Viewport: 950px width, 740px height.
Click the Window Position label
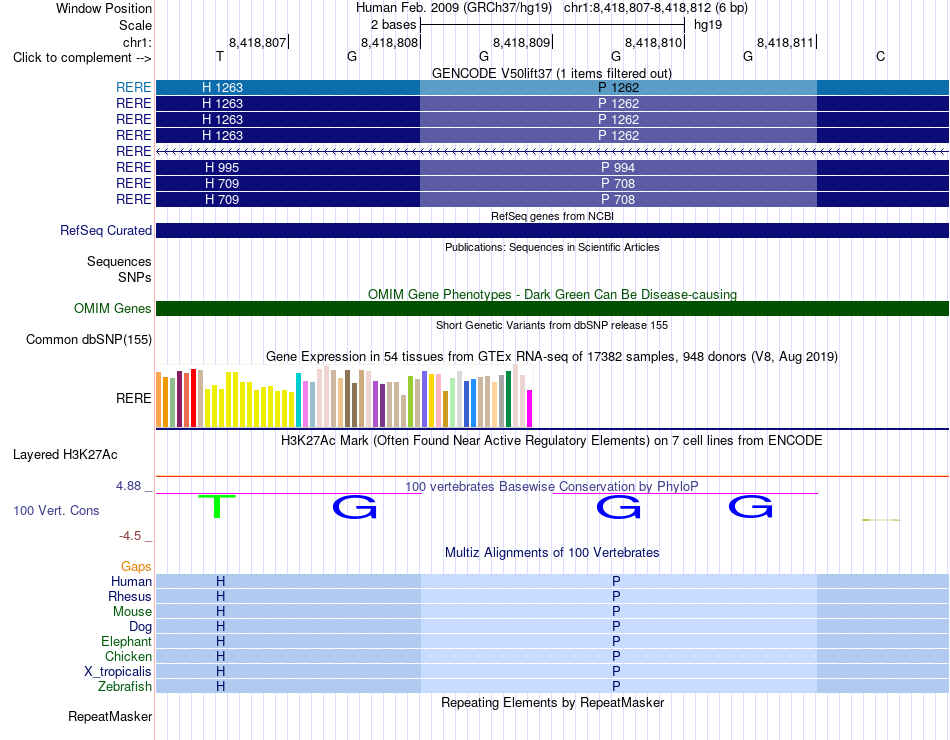pyautogui.click(x=104, y=8)
